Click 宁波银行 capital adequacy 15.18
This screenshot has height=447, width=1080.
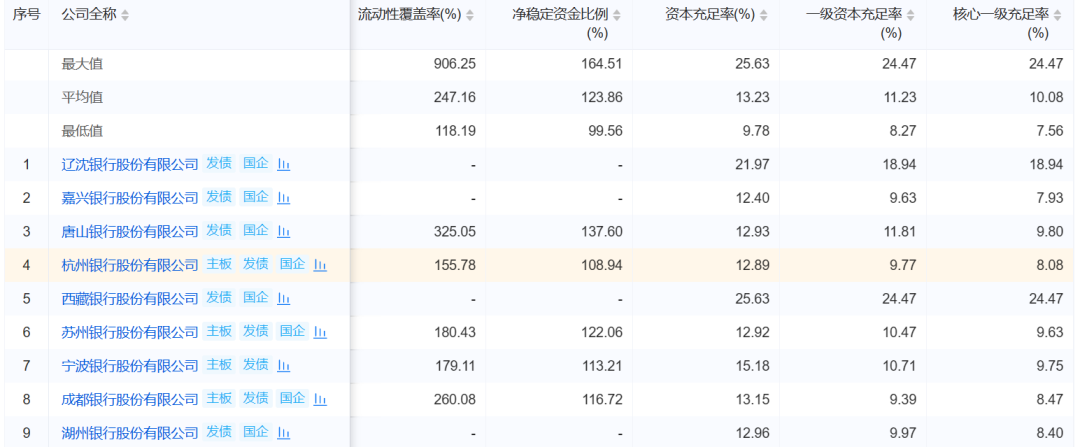(755, 366)
